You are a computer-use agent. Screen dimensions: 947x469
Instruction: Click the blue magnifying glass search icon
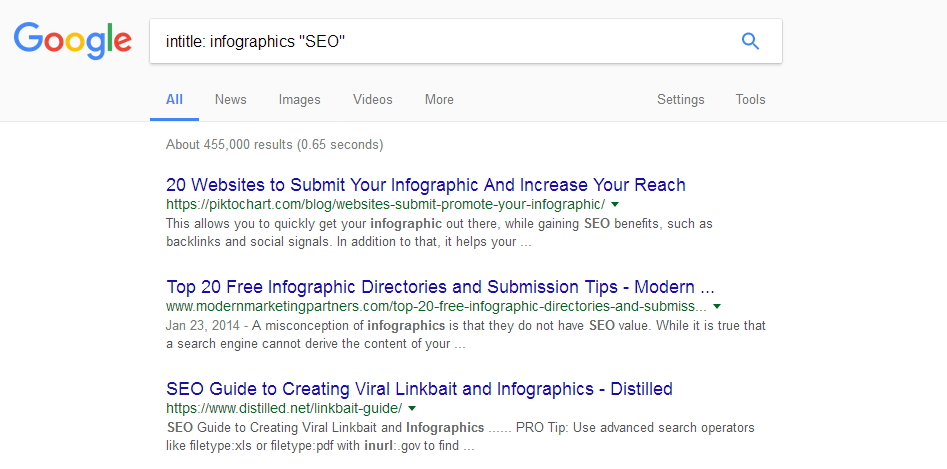(x=750, y=41)
